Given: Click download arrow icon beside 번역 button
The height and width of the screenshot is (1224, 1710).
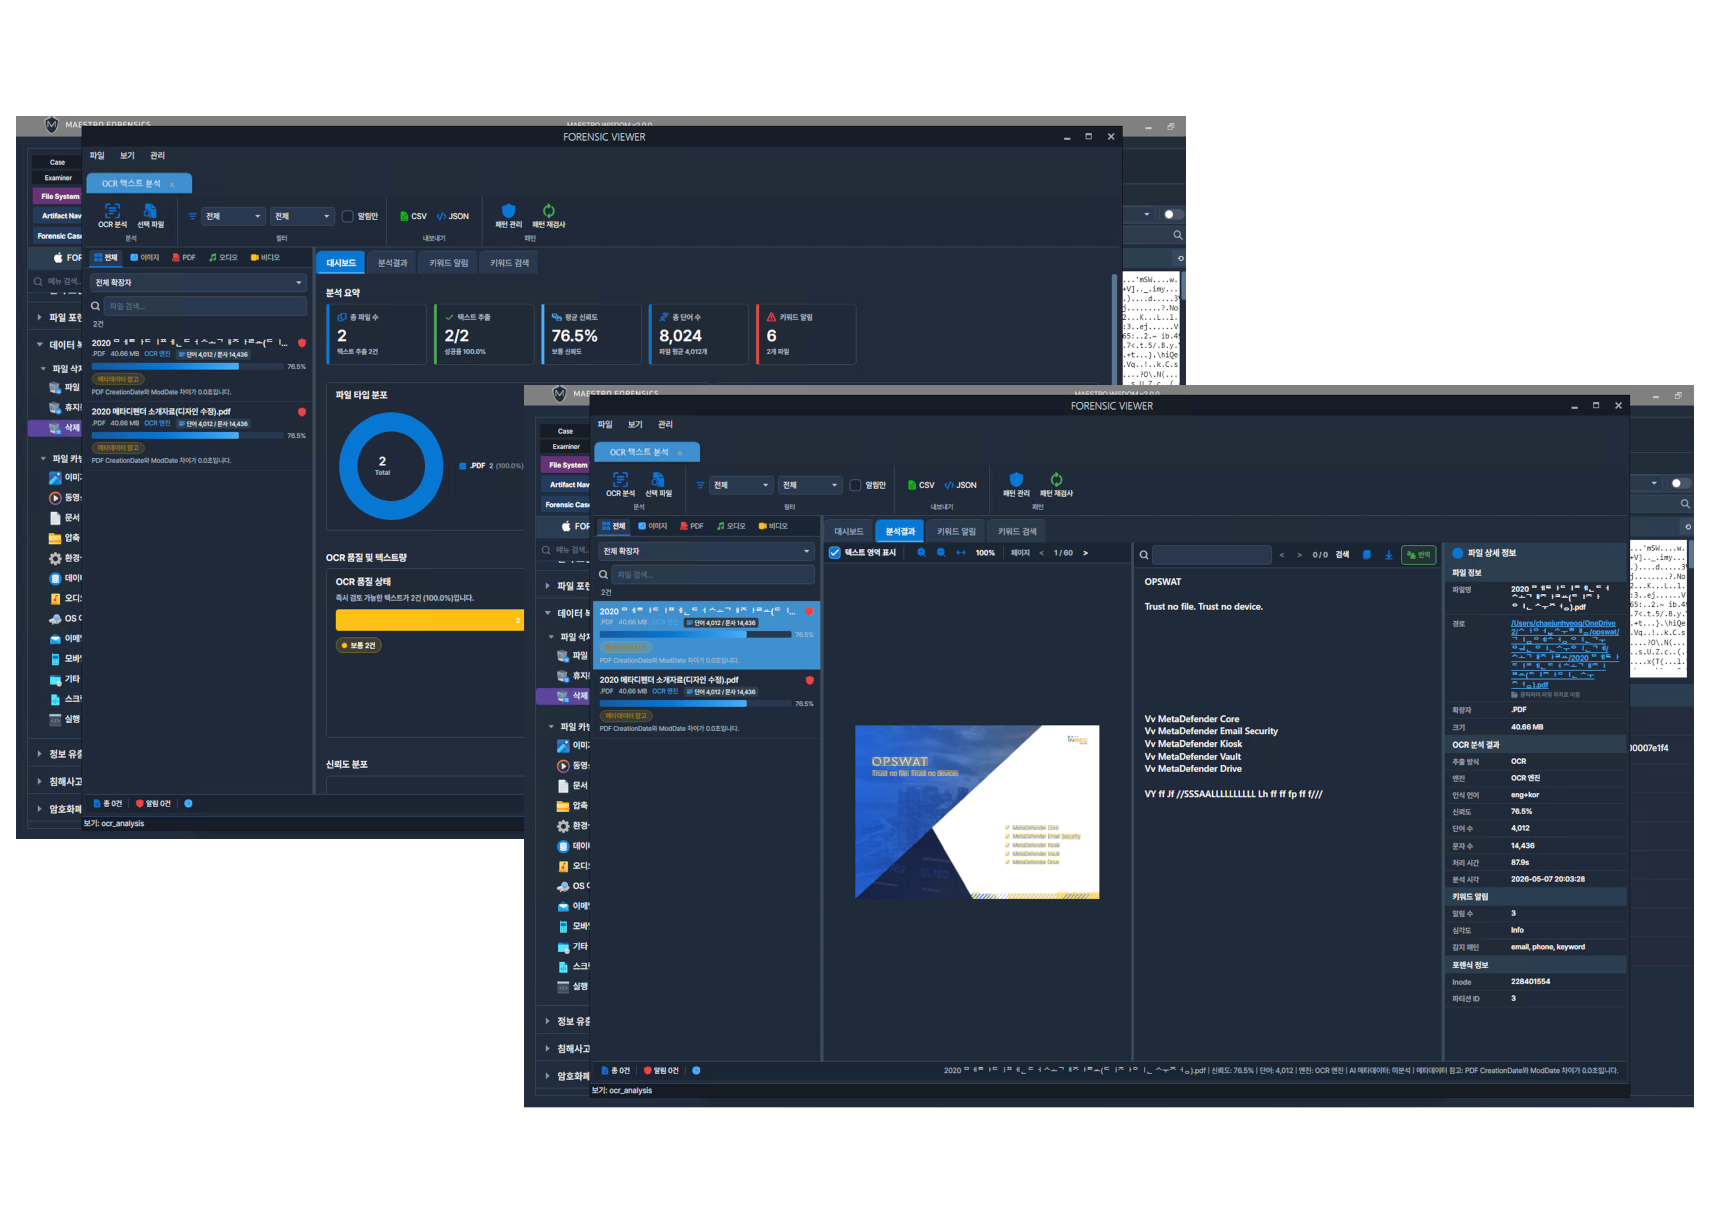Looking at the screenshot, I should pyautogui.click(x=1388, y=554).
